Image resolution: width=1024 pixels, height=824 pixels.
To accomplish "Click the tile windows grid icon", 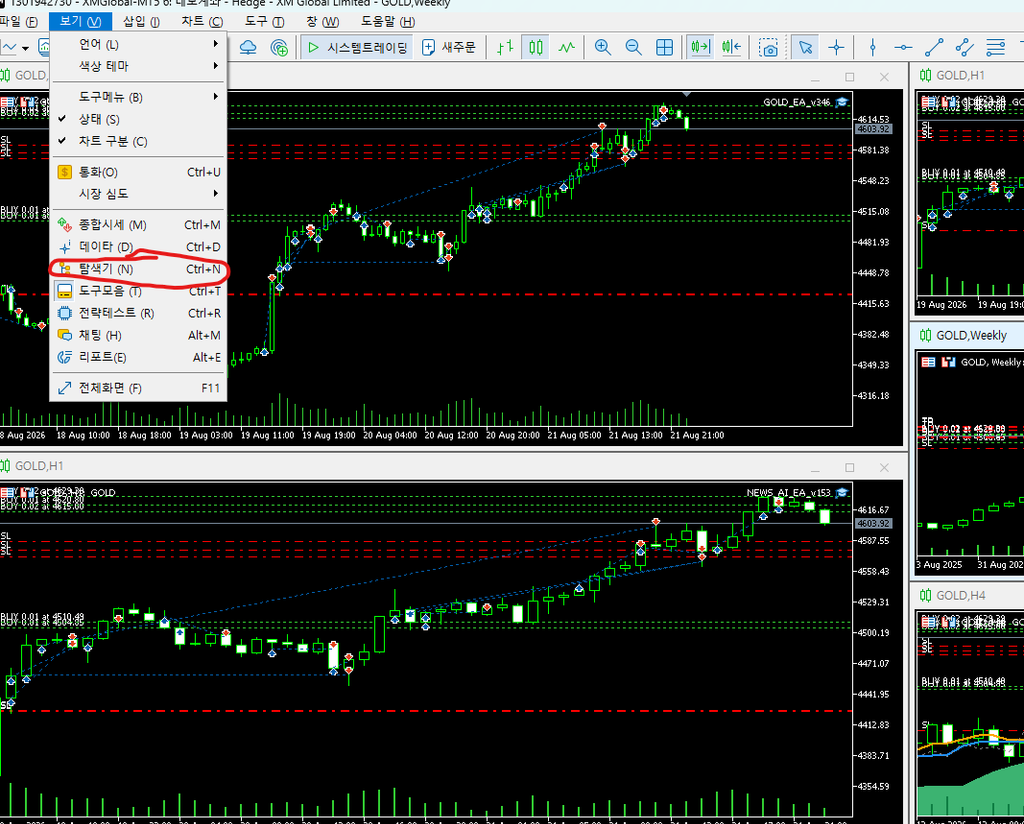I will point(664,47).
